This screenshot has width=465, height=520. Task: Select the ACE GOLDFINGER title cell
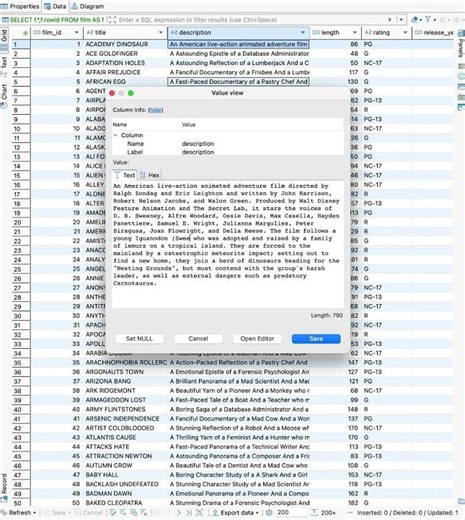[x=125, y=53]
